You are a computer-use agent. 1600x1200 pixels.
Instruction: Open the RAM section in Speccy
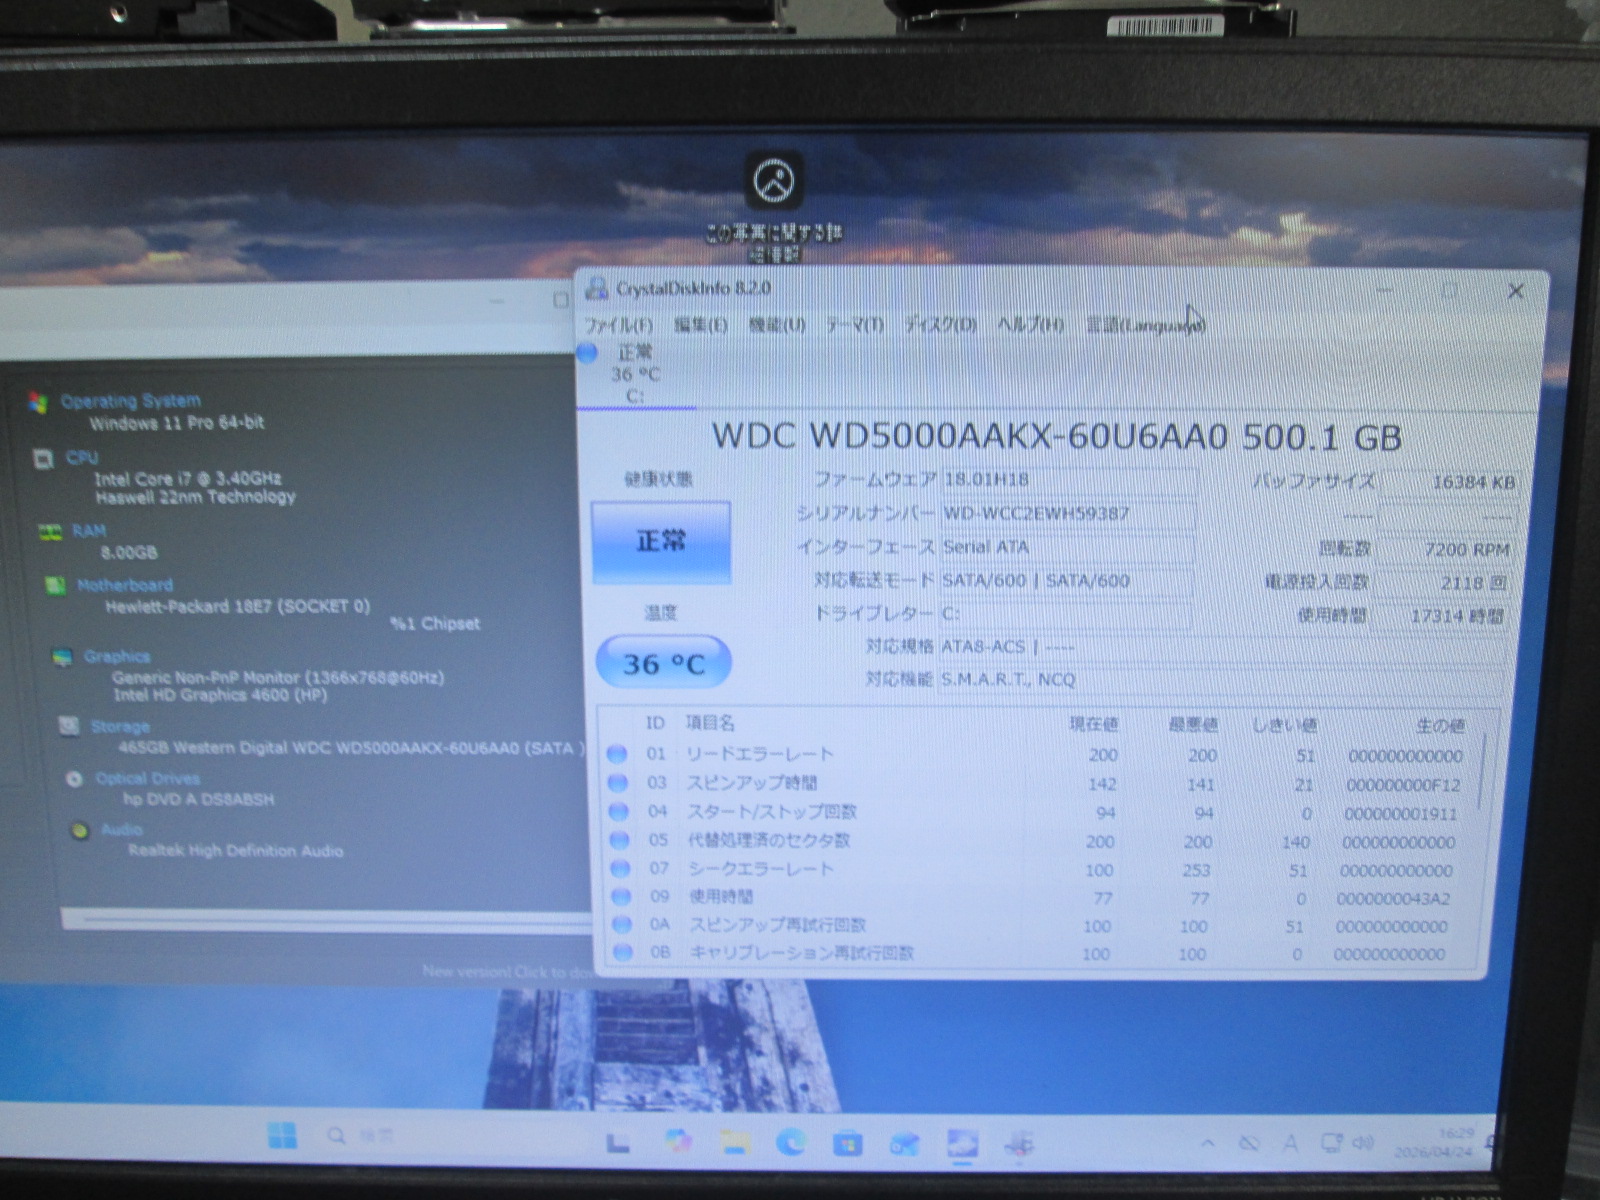[88, 531]
